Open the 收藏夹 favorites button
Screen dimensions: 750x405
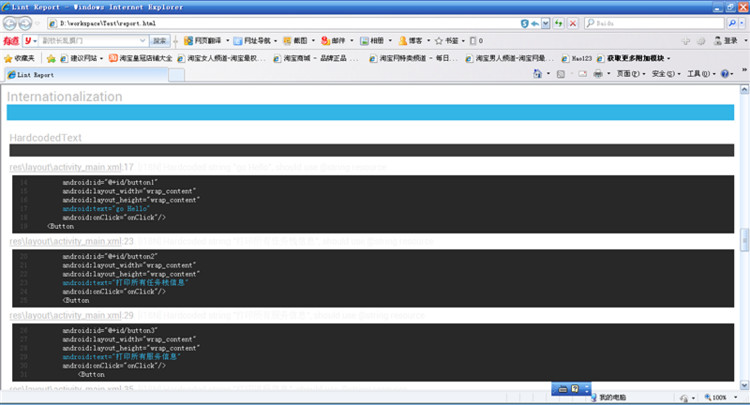[19, 58]
